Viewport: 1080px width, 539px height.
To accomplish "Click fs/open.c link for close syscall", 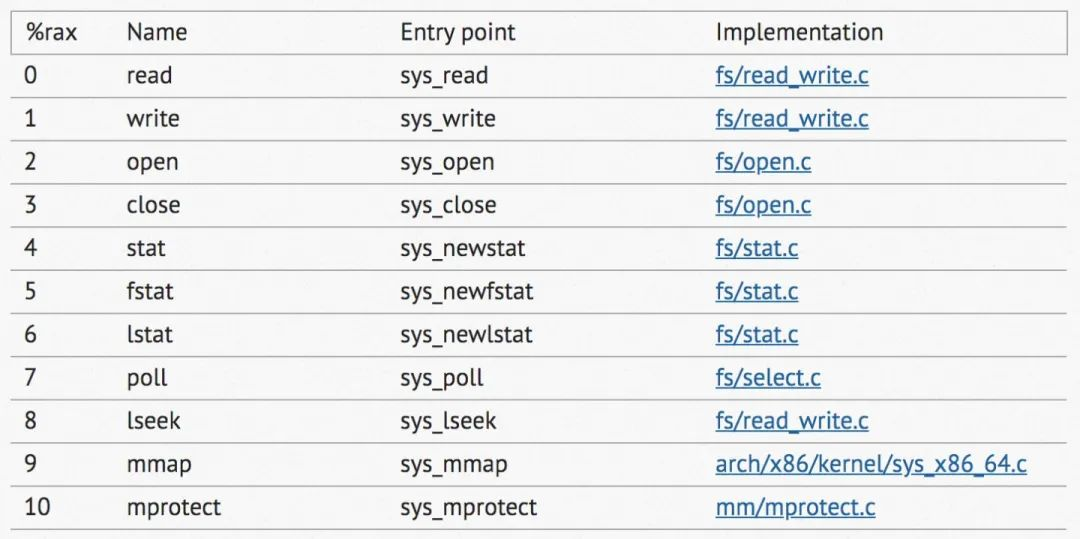I will click(762, 205).
